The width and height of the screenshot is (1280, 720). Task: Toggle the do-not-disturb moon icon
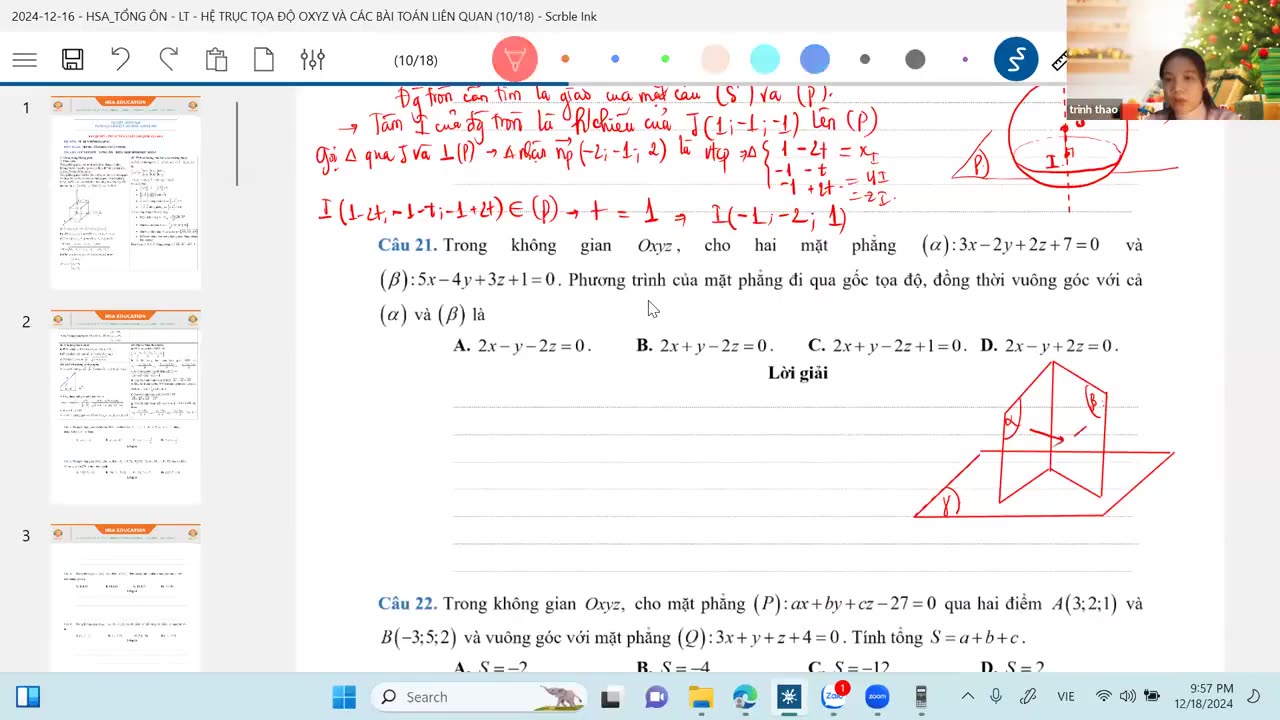click(1255, 697)
